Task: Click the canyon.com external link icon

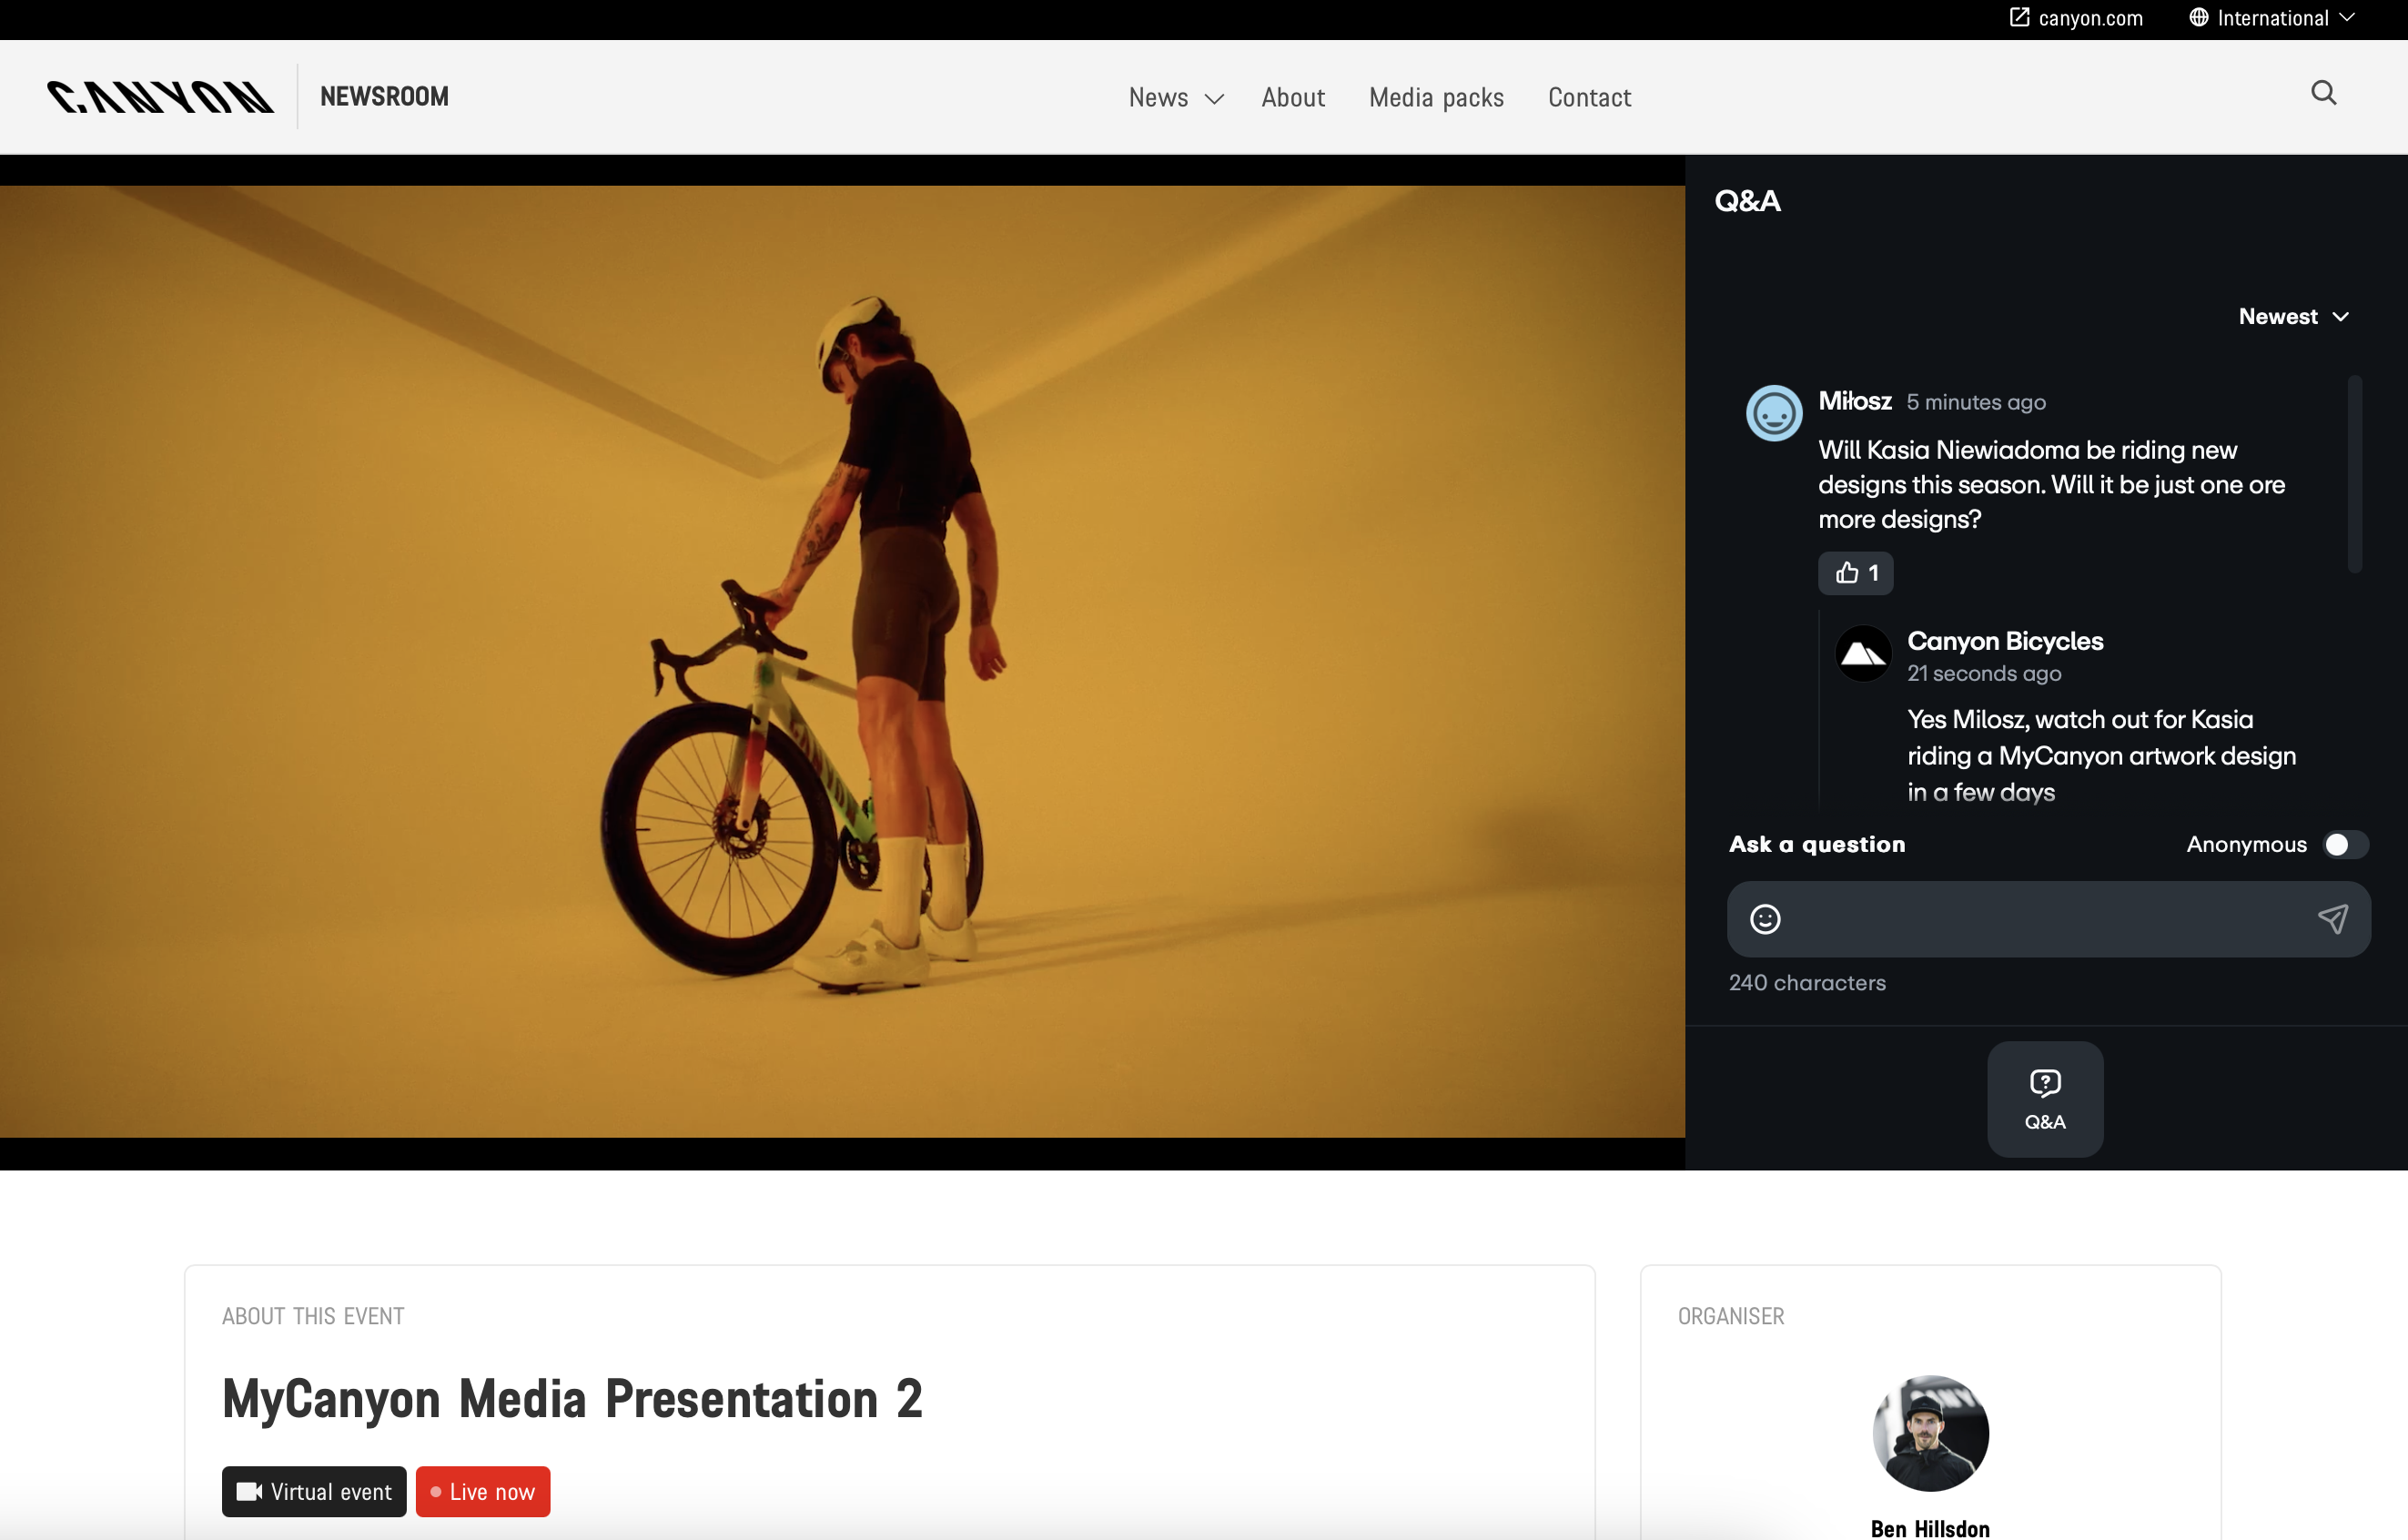Action: coord(2019,18)
